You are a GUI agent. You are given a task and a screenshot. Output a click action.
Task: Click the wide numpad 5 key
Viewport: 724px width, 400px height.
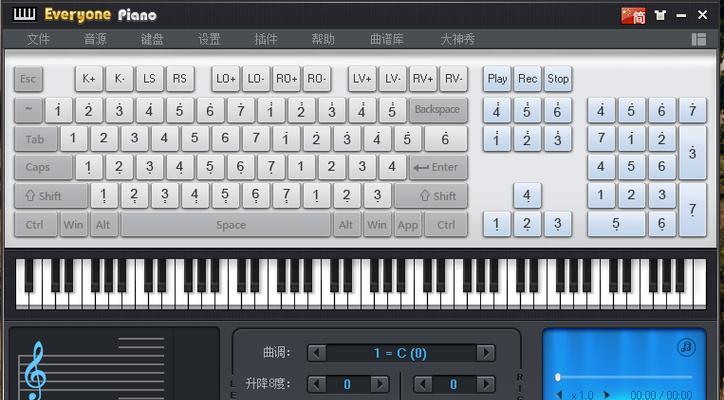coord(616,224)
